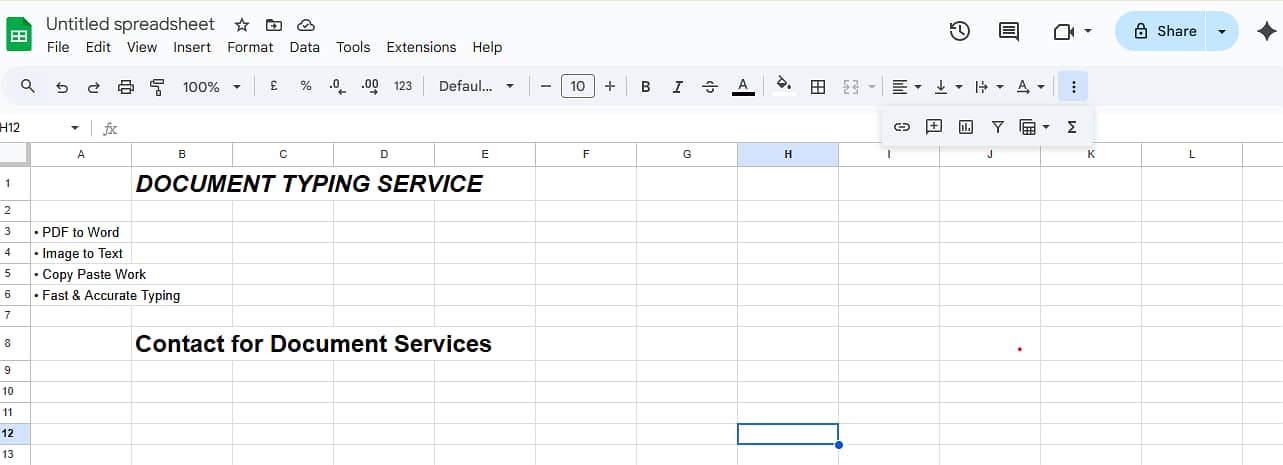Open the Insert menu

click(192, 47)
